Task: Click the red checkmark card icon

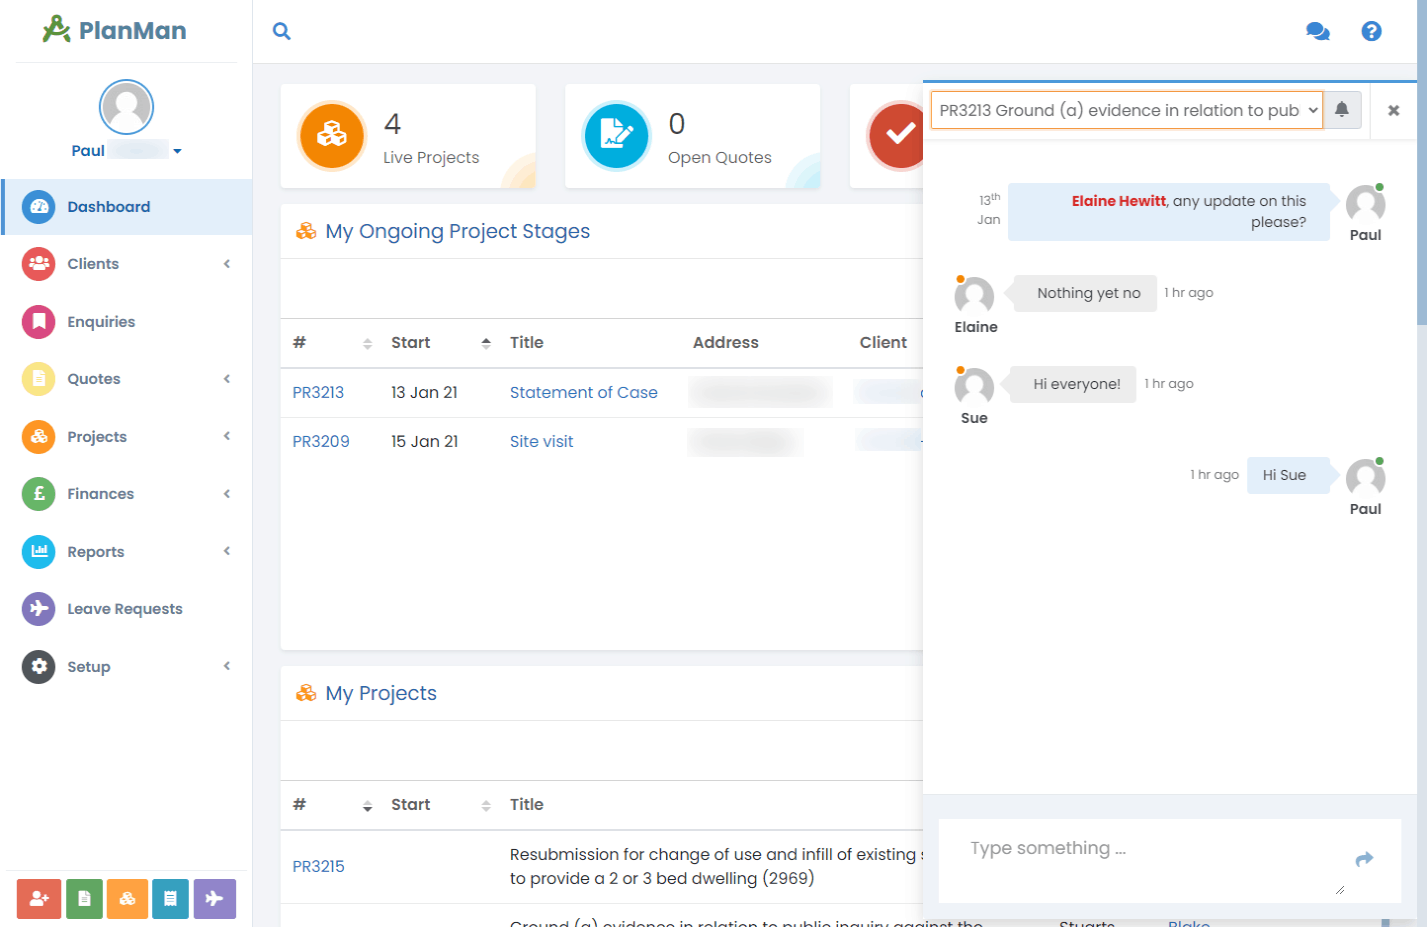Action: 897,135
